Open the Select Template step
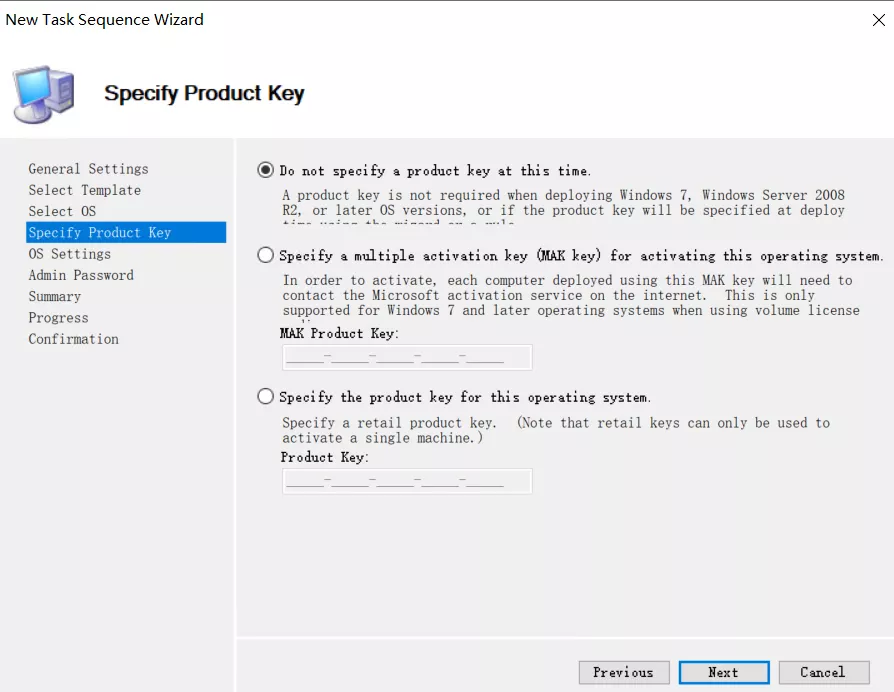This screenshot has width=894, height=692. tap(84, 190)
